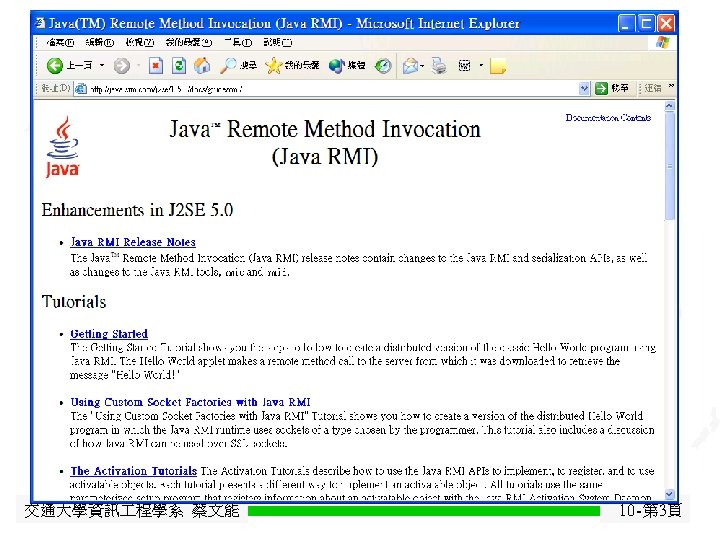Open The Activation Tutorials link
Viewport: 720px width, 540px height.
[x=134, y=471]
